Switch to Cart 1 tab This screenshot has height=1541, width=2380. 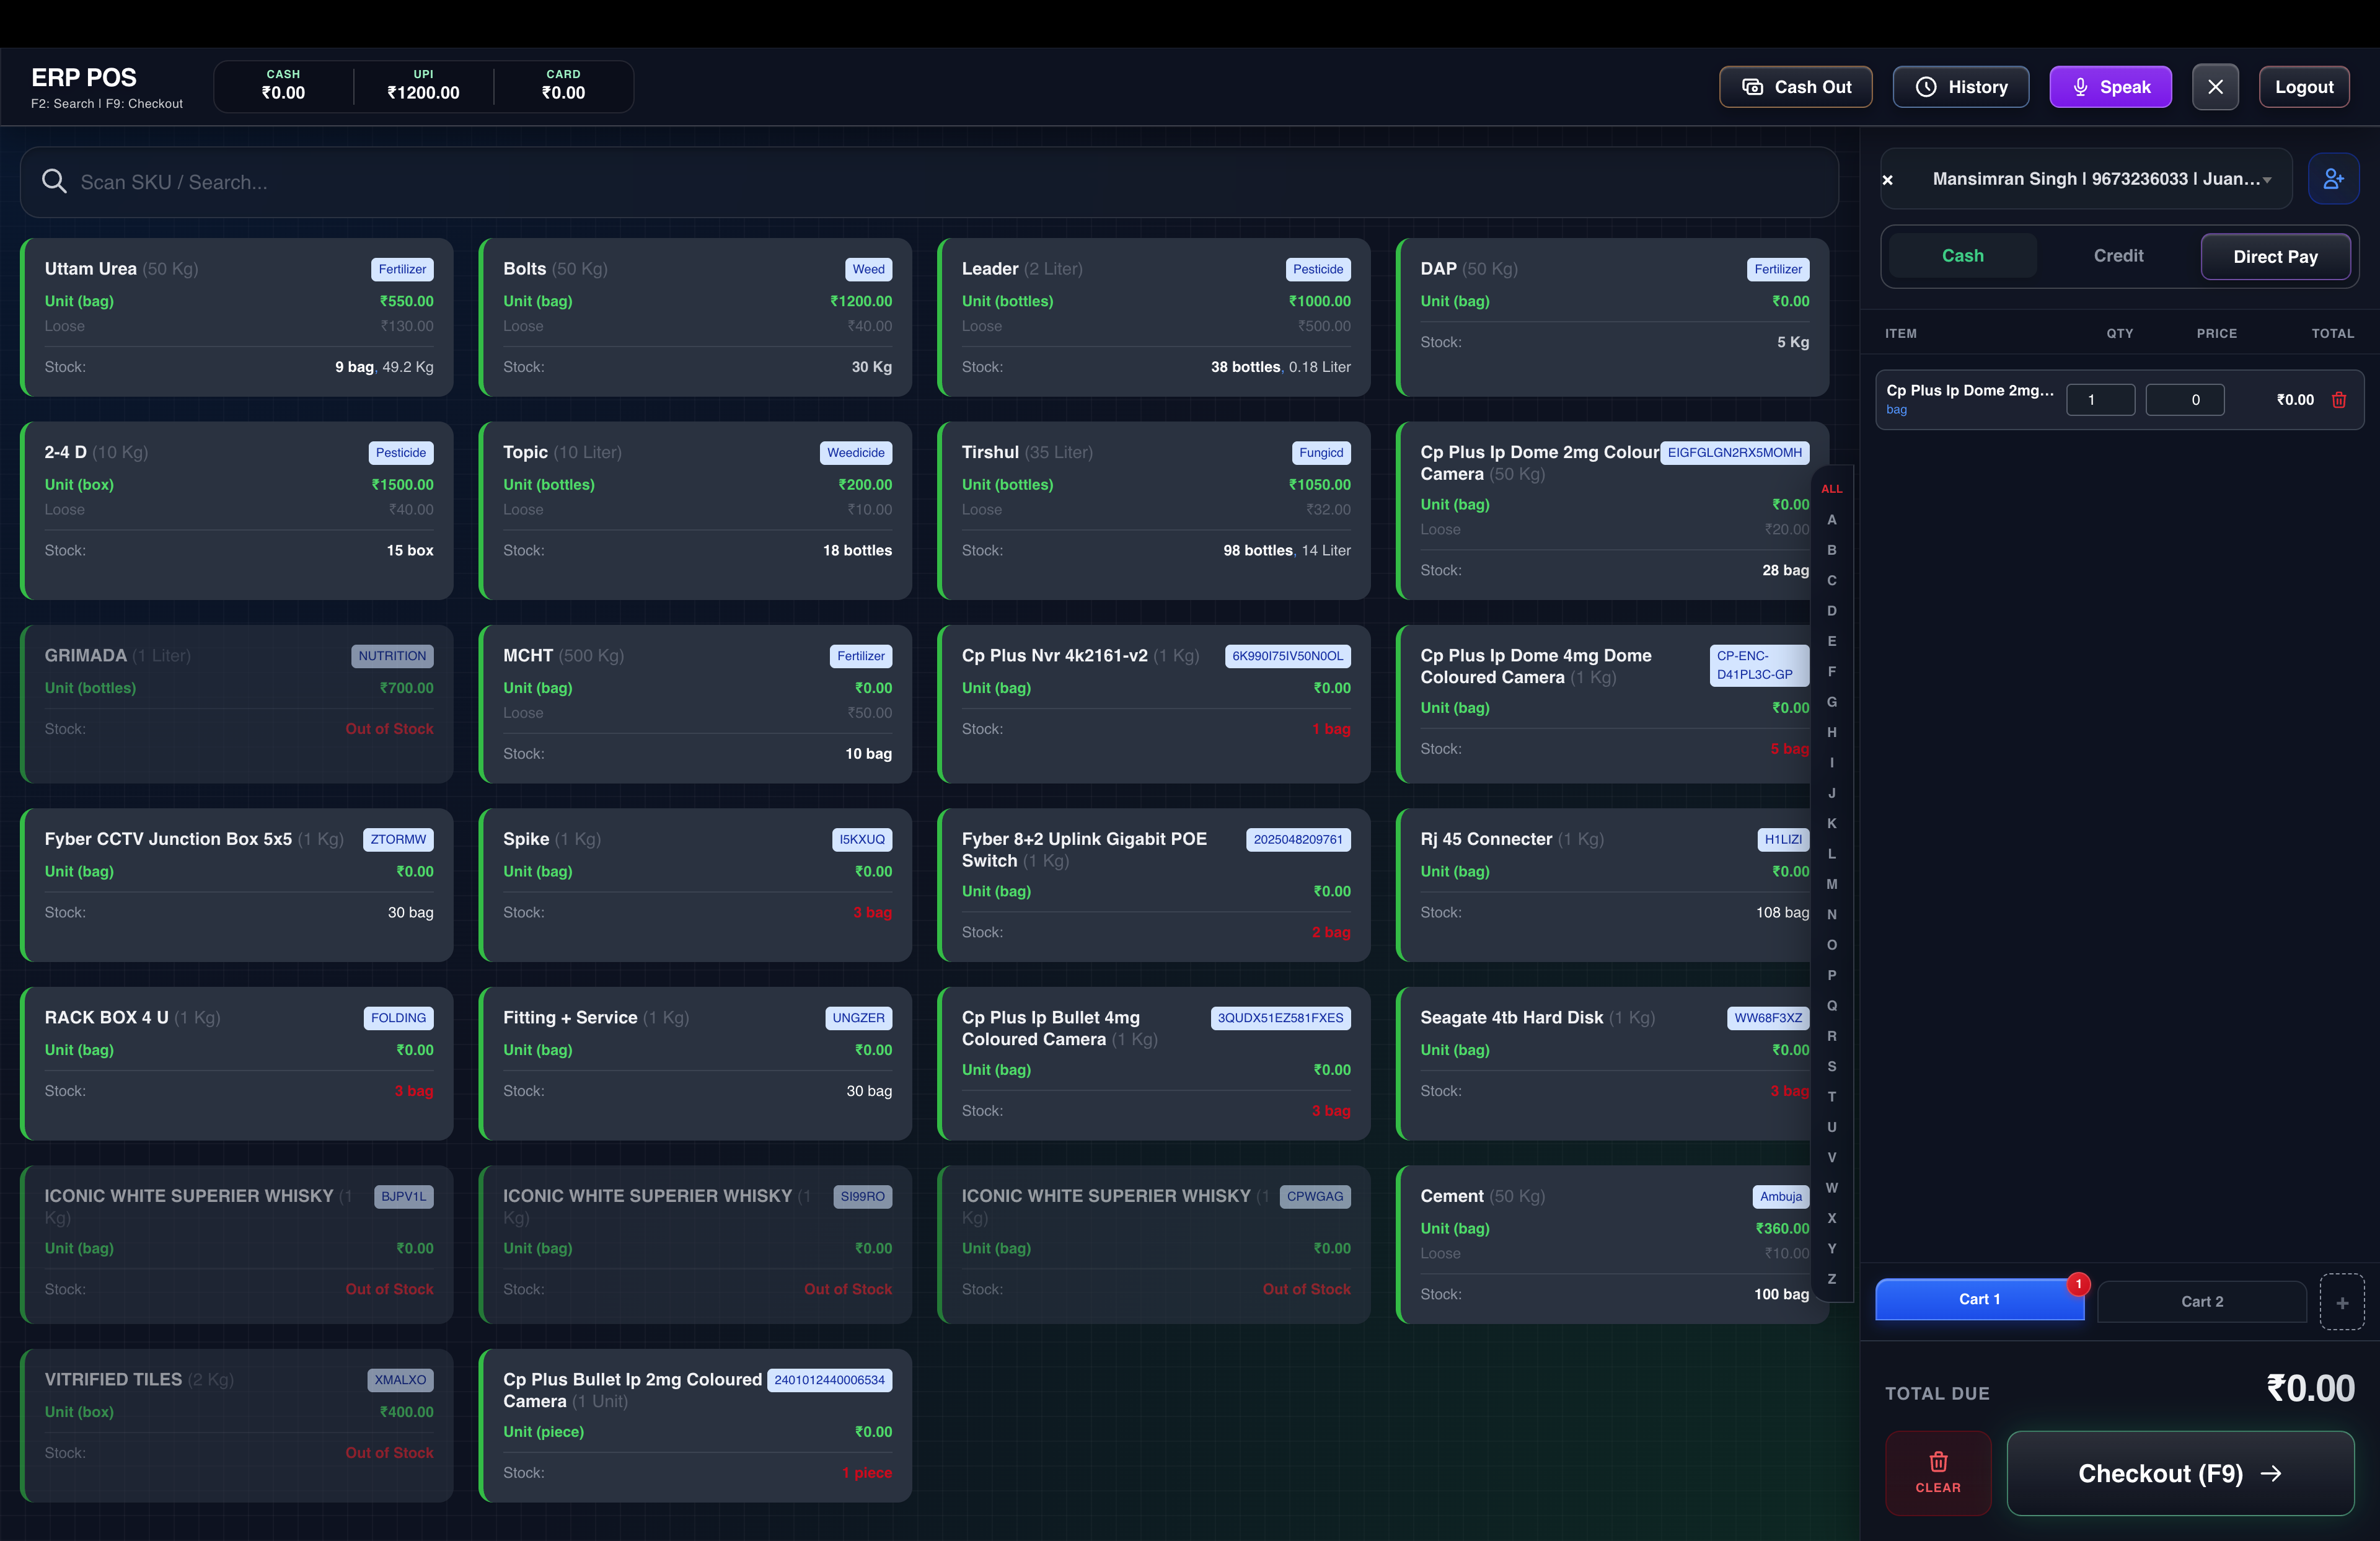click(x=1979, y=1300)
